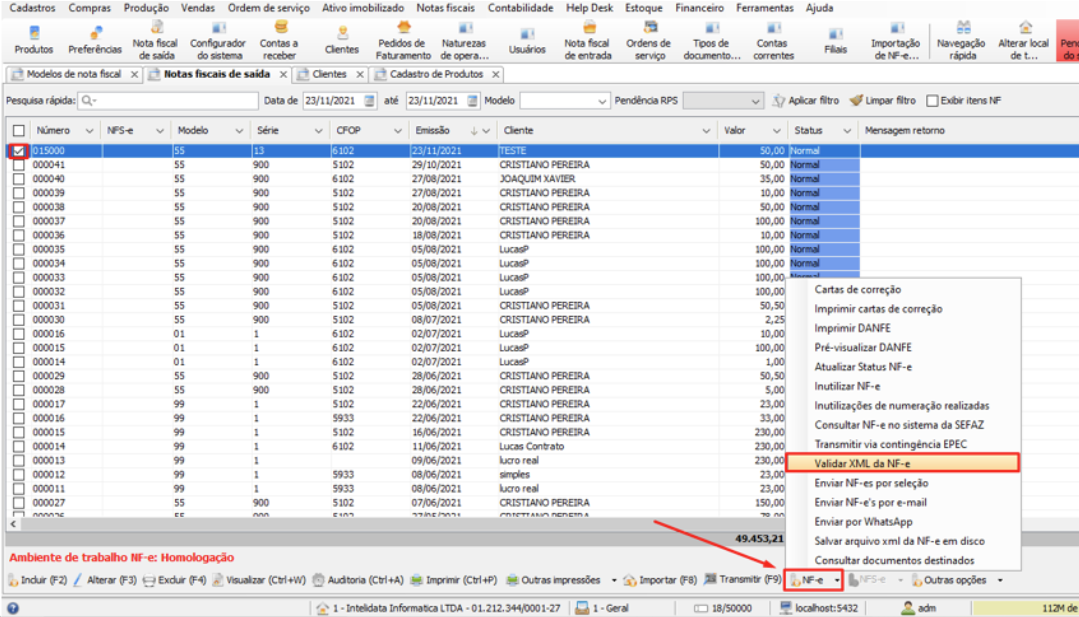Uncheck the checkbox for invoice 015000

pos(19,151)
